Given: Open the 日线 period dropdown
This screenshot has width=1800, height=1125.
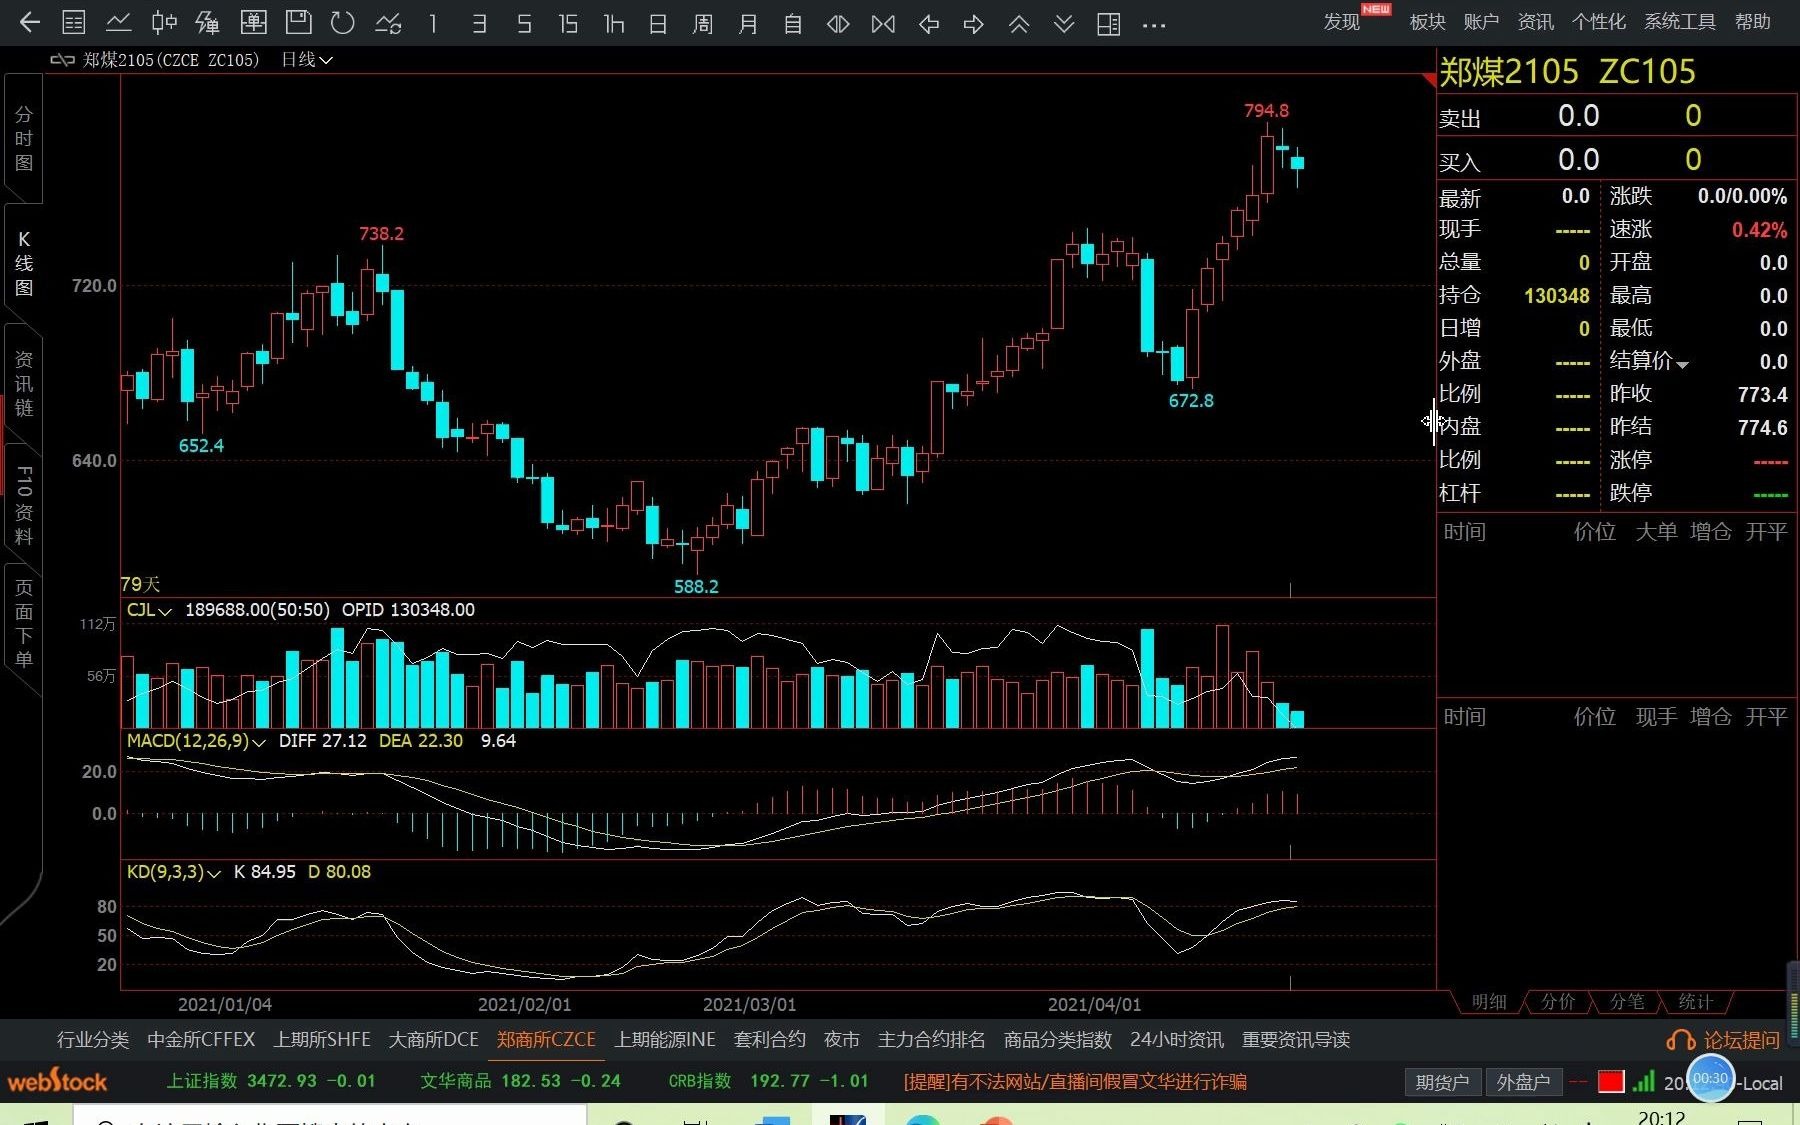Looking at the screenshot, I should (x=306, y=60).
